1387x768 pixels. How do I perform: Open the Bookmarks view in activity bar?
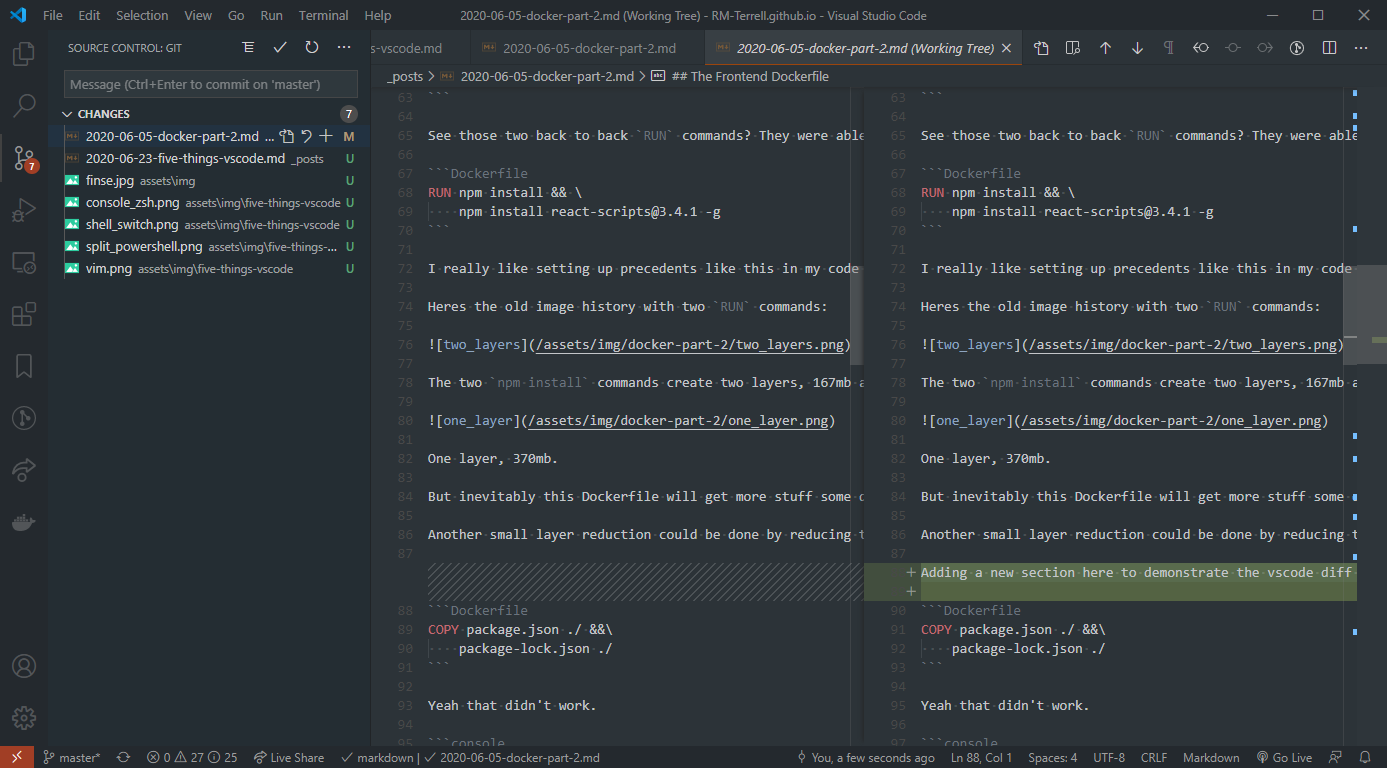point(24,366)
